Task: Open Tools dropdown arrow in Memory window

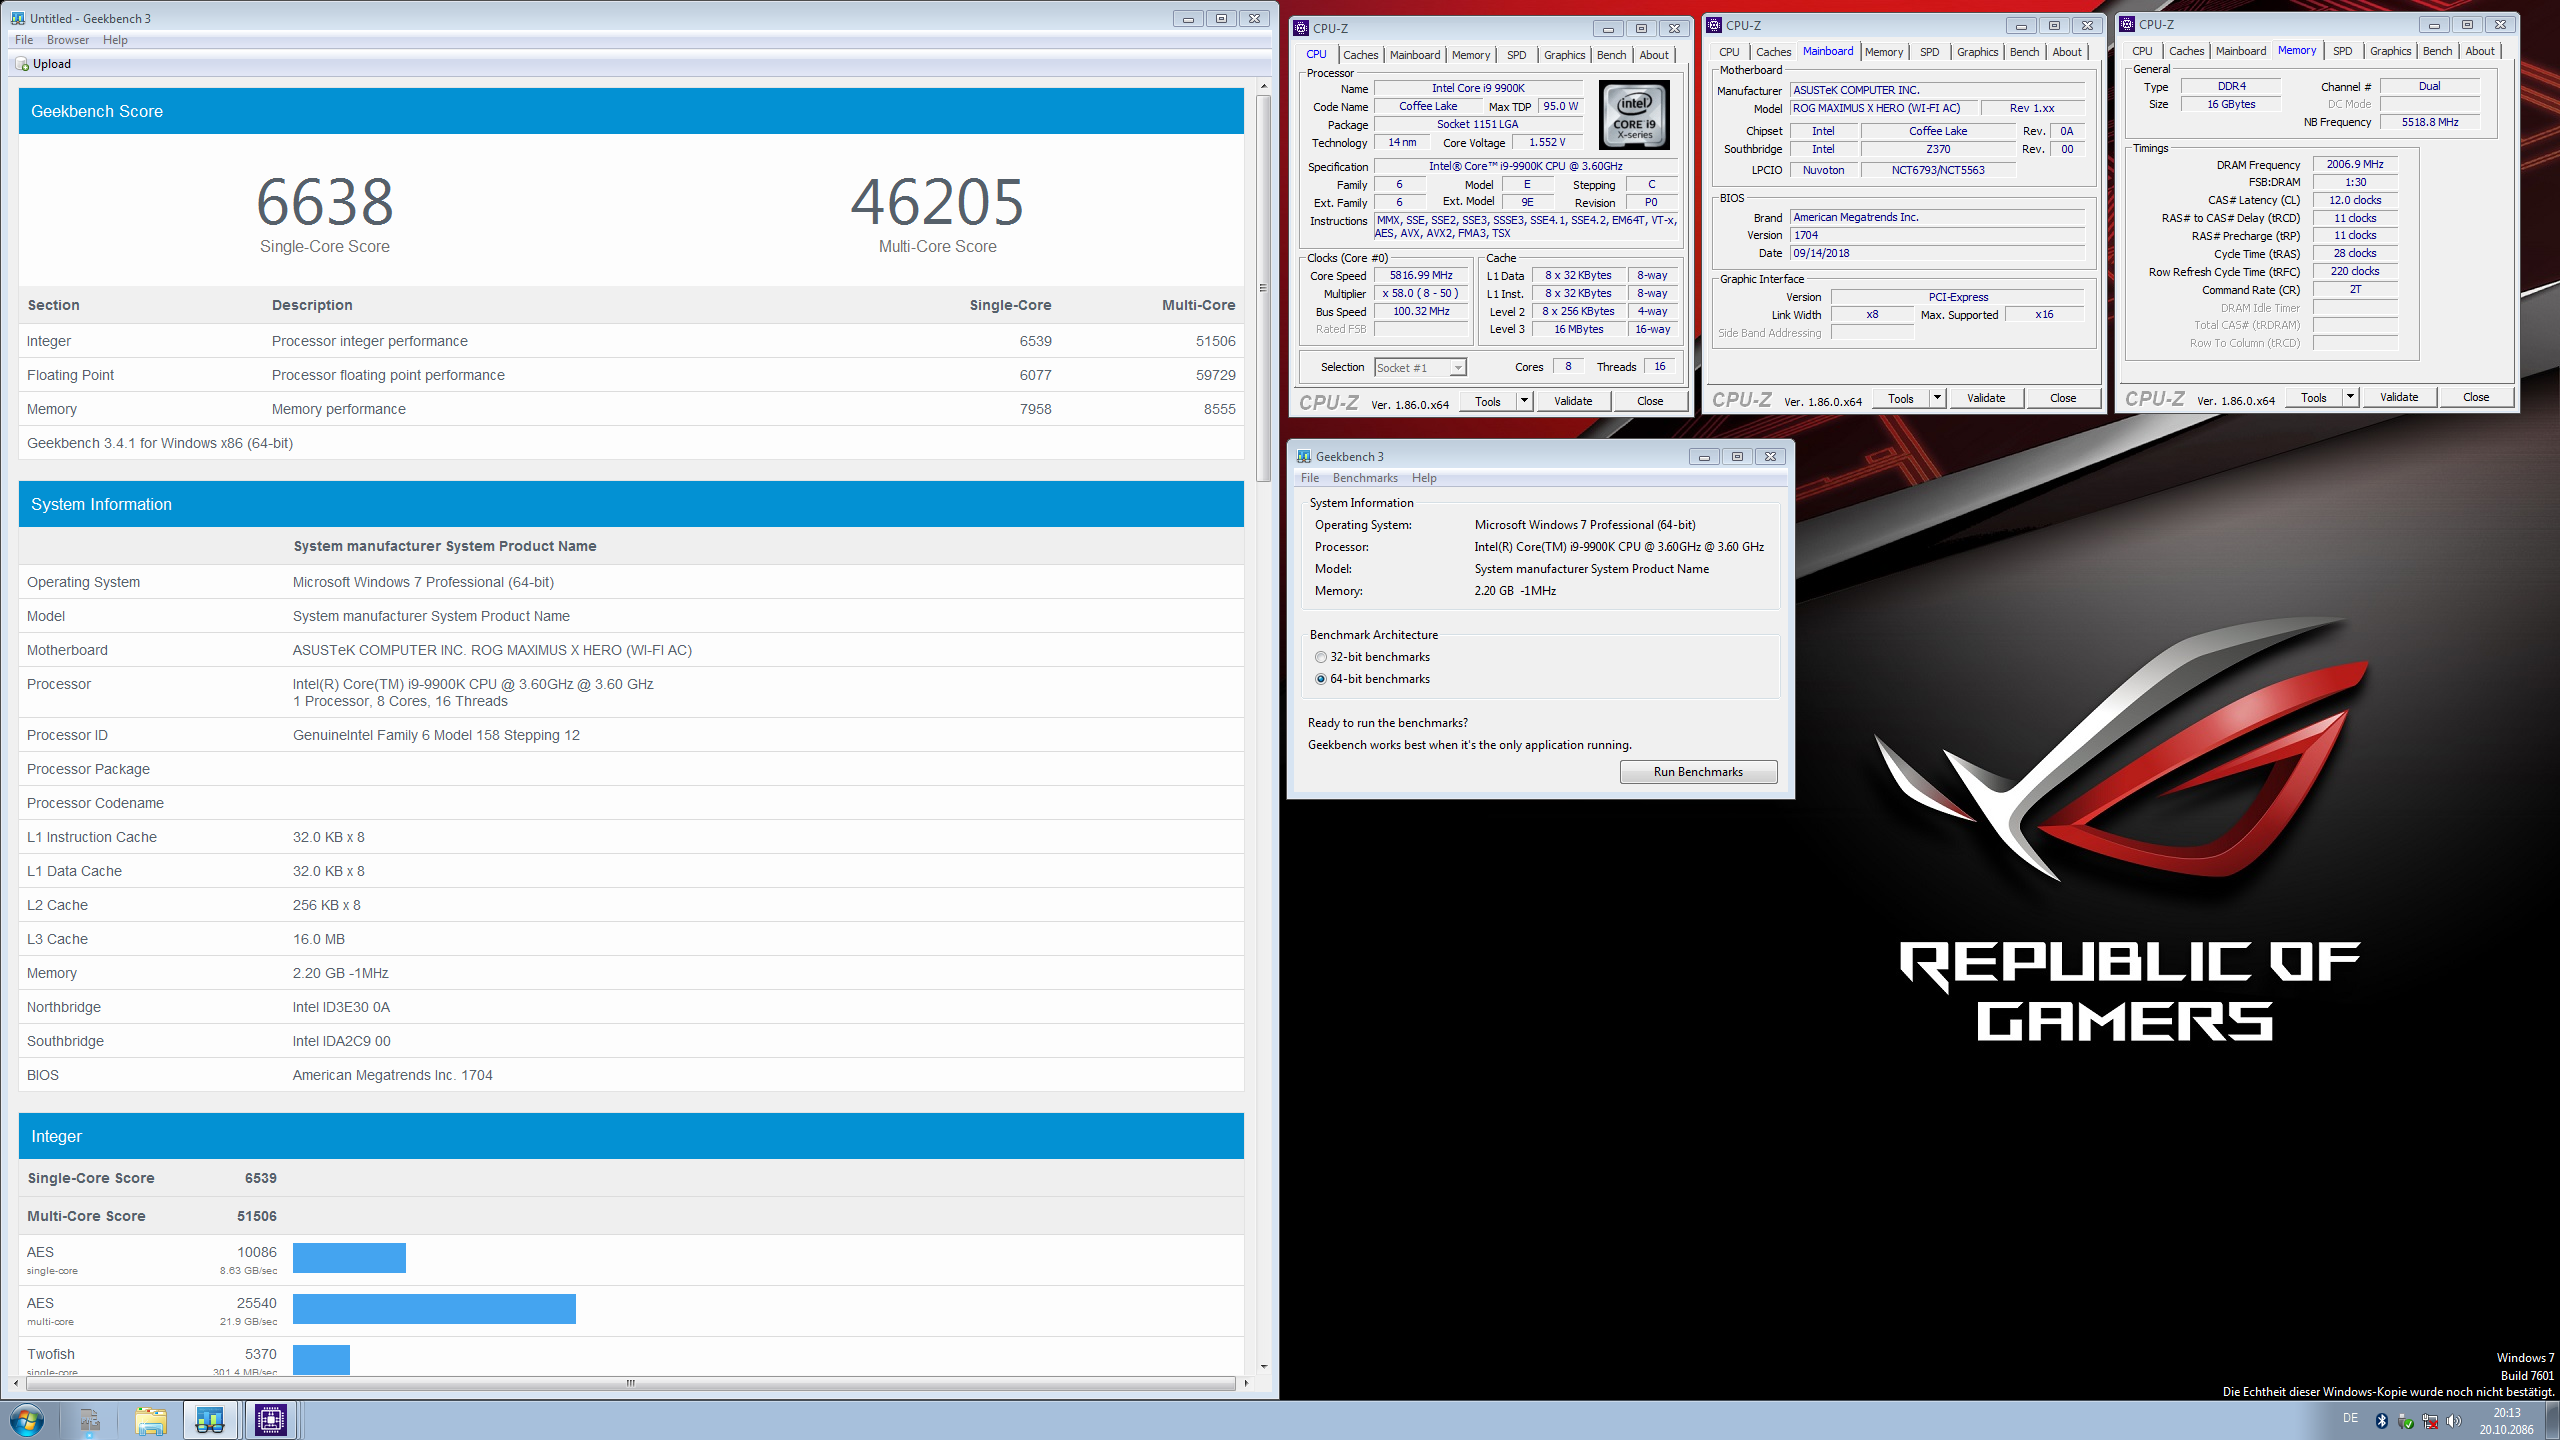Action: click(2350, 397)
